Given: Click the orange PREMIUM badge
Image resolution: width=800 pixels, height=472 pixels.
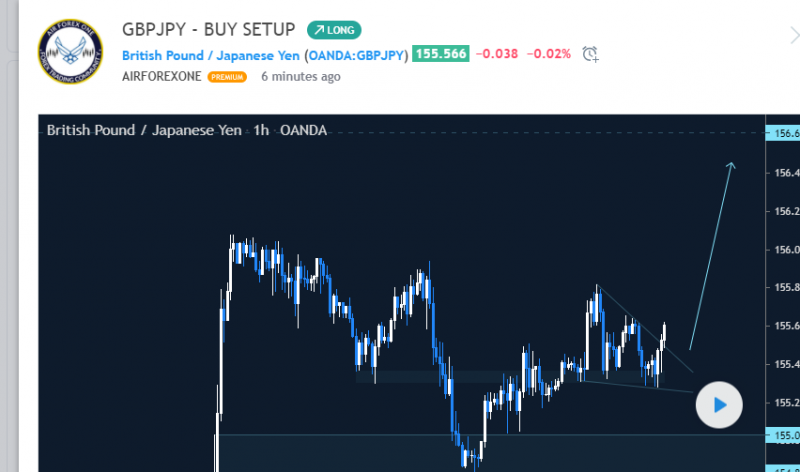Looking at the screenshot, I should [x=227, y=76].
